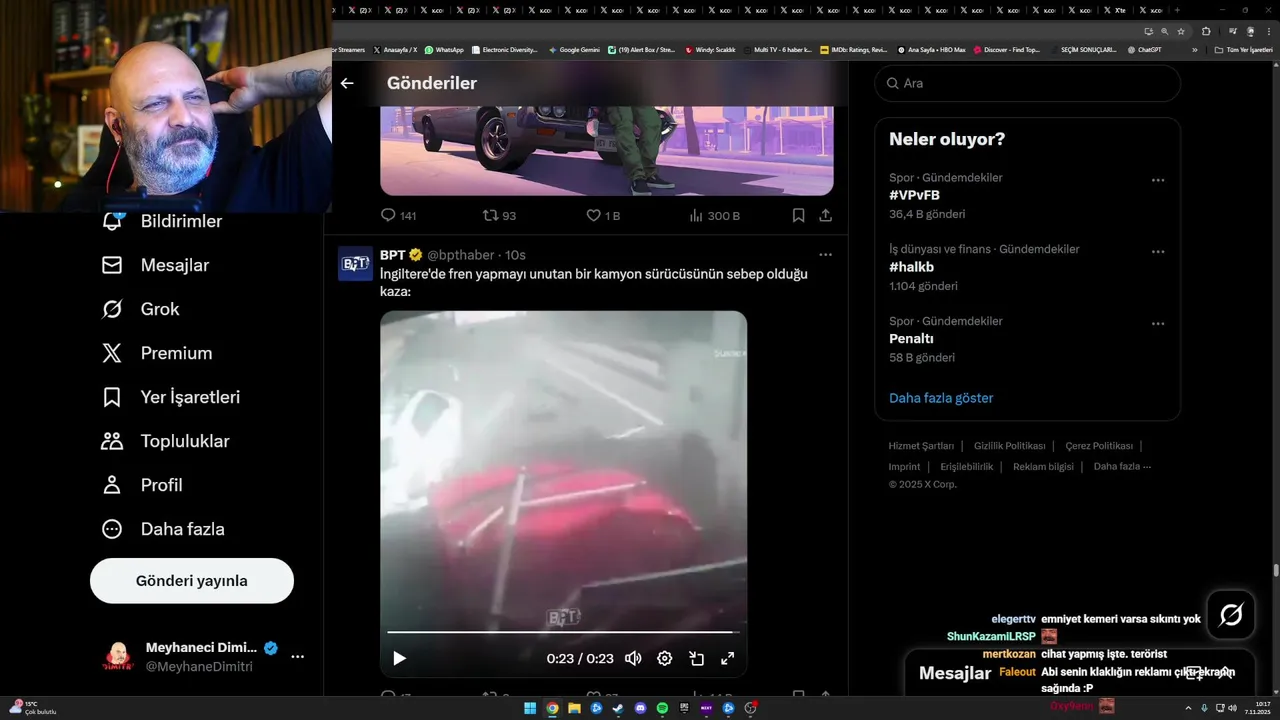Viewport: 1280px width, 720px height.
Task: Focus the Ara search field
Action: tap(1028, 83)
